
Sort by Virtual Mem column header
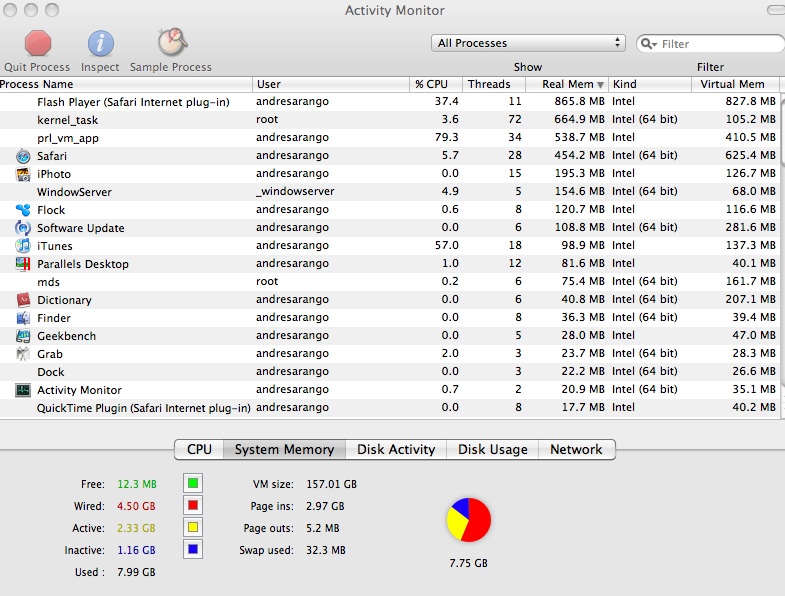[x=735, y=84]
